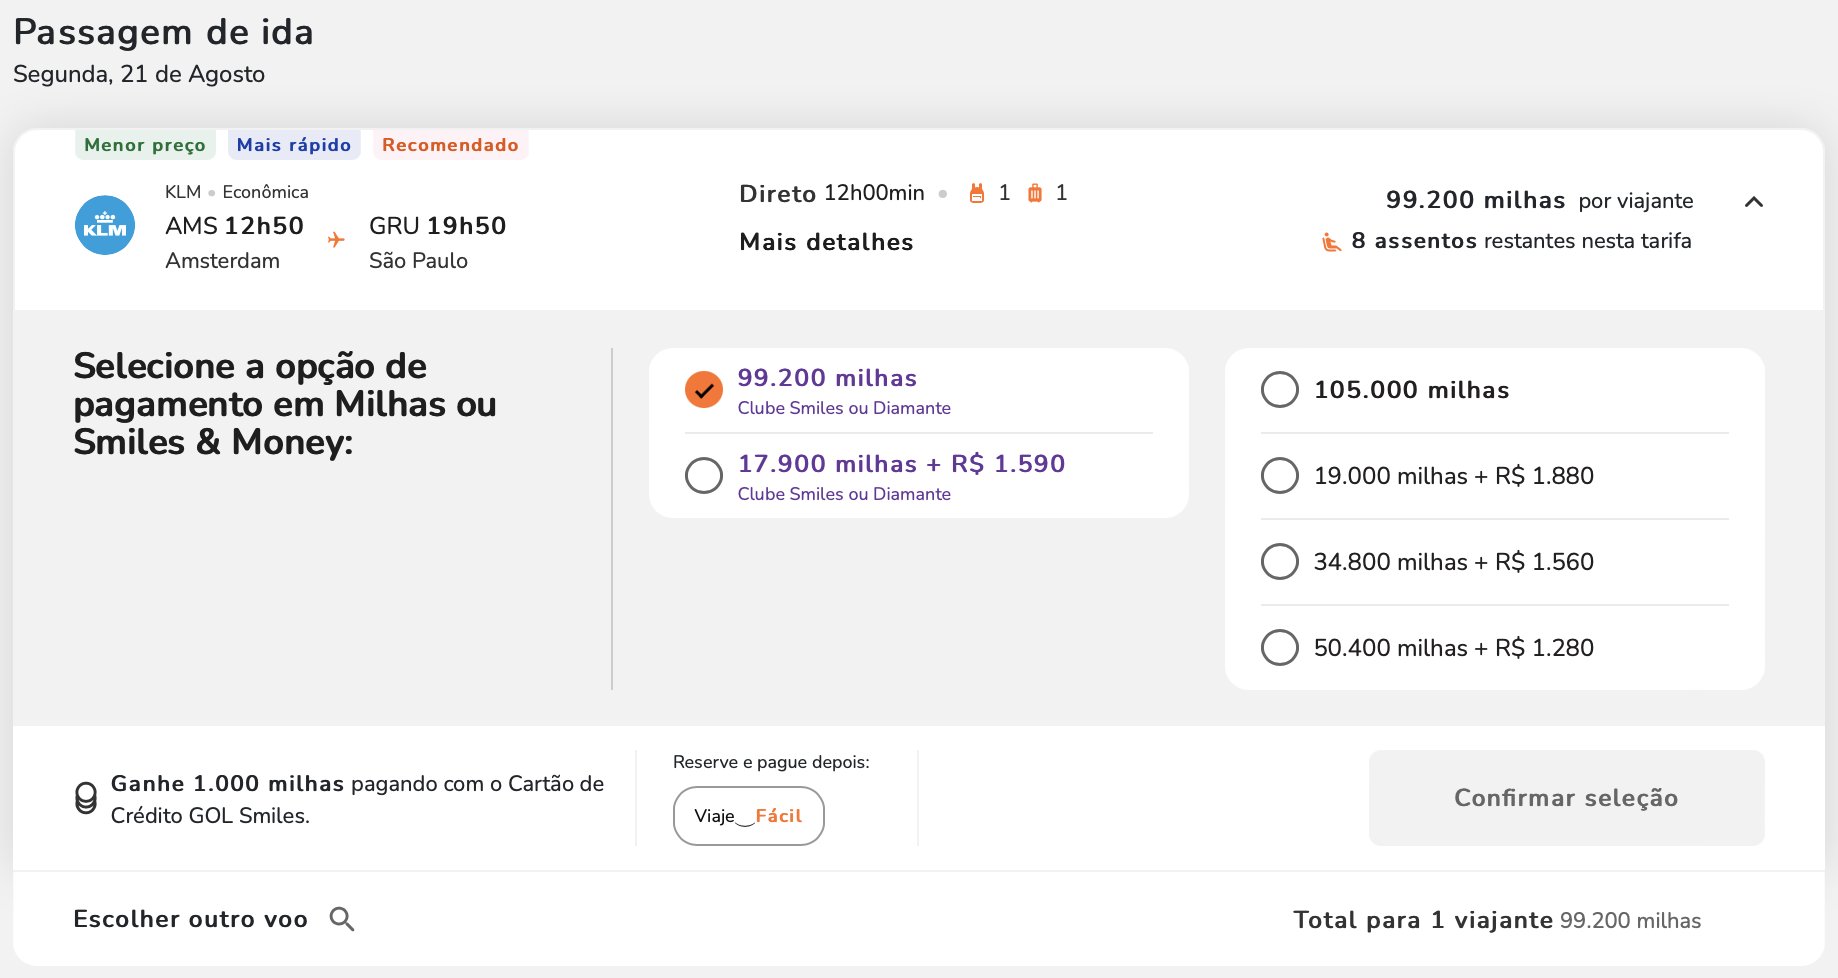Viewport: 1838px width, 978px height.
Task: Collapse the flight fare details chevron
Action: point(1753,202)
